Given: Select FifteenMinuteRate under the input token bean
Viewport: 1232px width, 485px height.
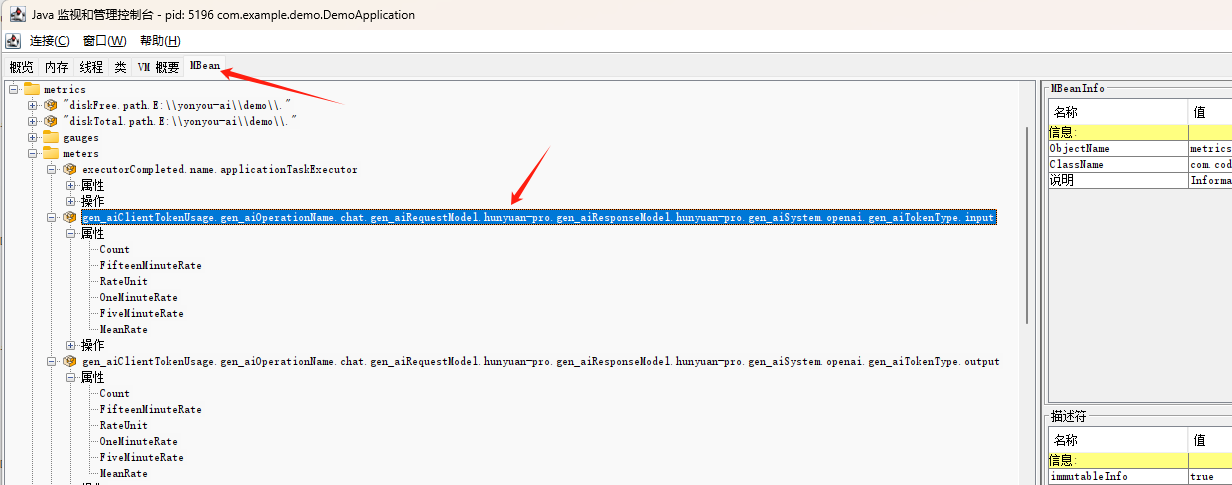Looking at the screenshot, I should [x=151, y=265].
